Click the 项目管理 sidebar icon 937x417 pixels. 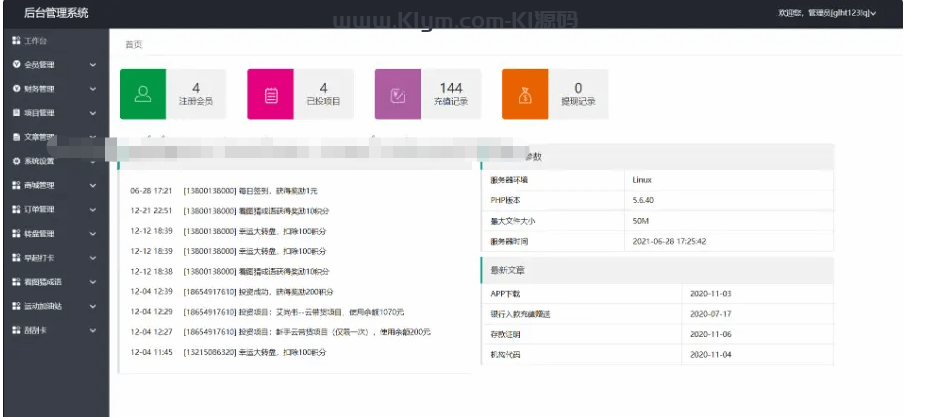(x=16, y=113)
